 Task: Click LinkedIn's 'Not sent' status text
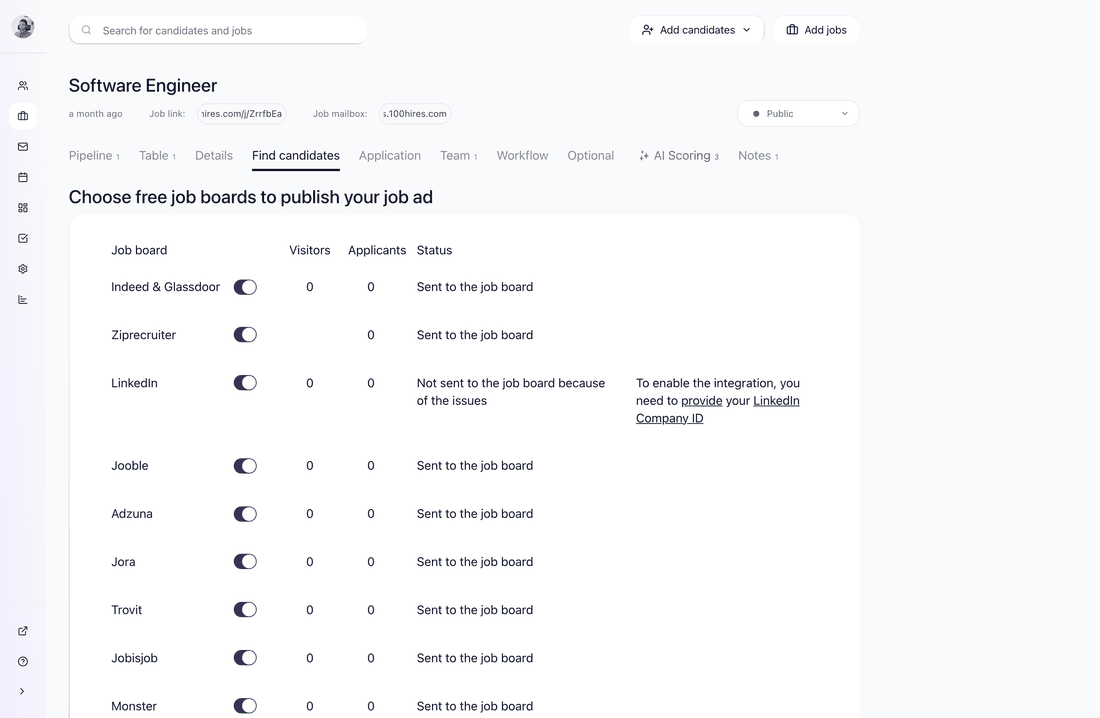(x=511, y=392)
